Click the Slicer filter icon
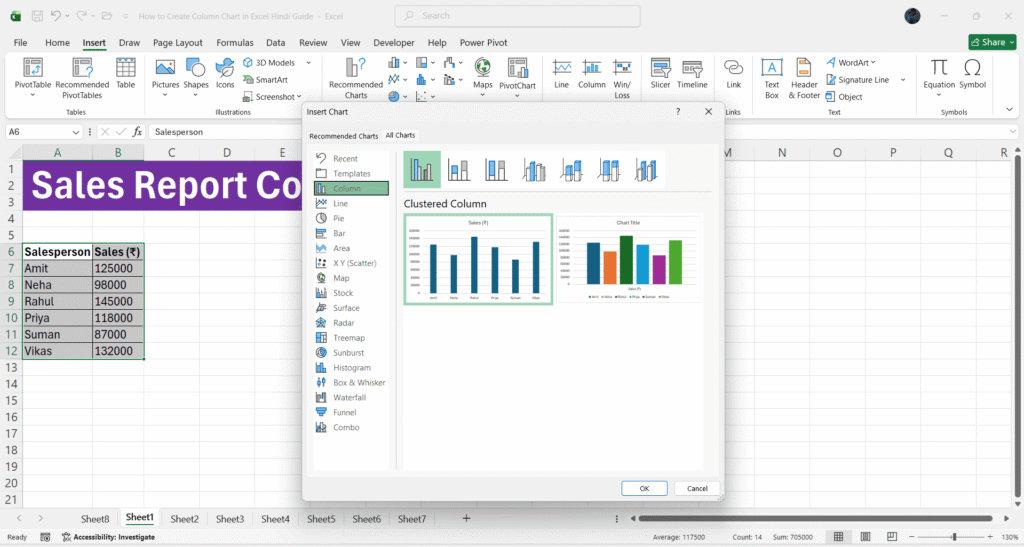Image resolution: width=1024 pixels, height=547 pixels. (660, 73)
